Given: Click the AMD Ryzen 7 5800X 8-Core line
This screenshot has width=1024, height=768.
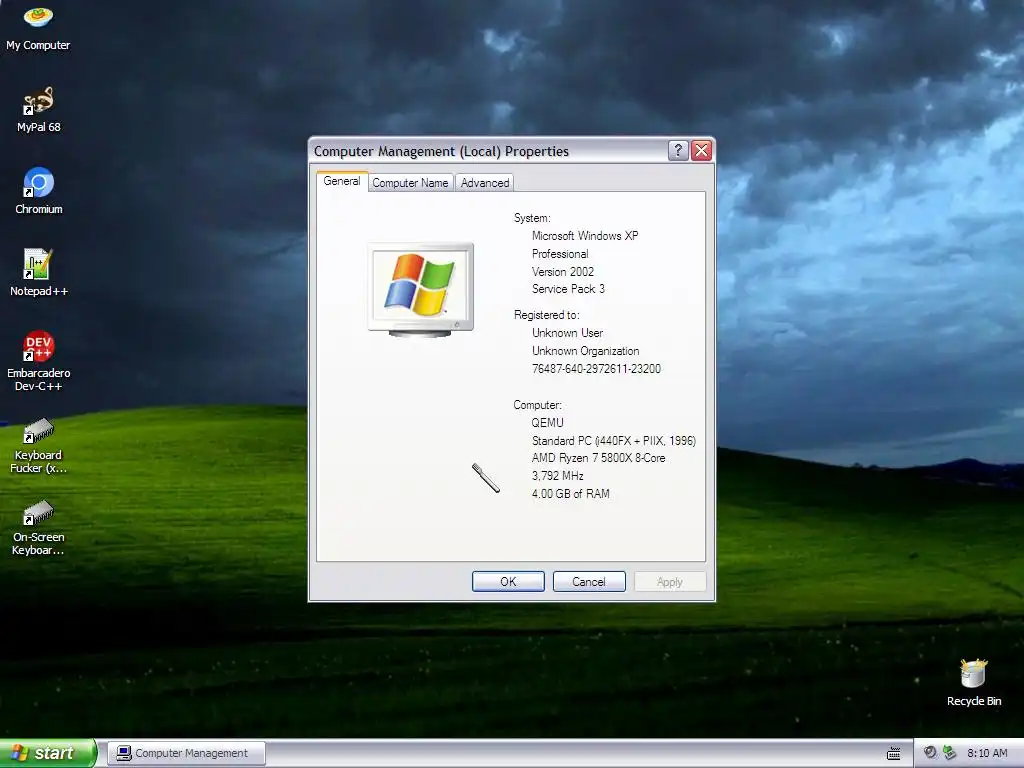Looking at the screenshot, I should click(598, 458).
